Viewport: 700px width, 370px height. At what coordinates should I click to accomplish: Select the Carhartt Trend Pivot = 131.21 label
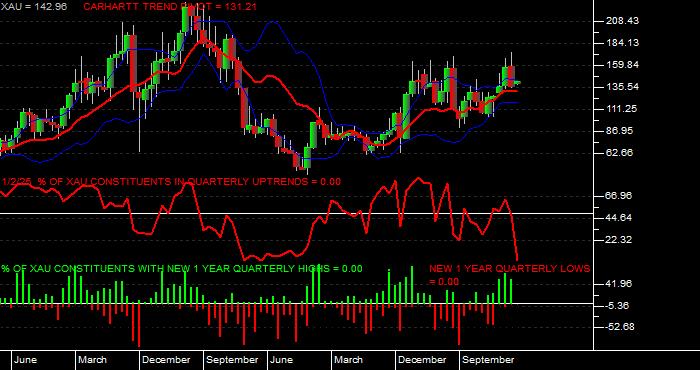click(x=170, y=7)
